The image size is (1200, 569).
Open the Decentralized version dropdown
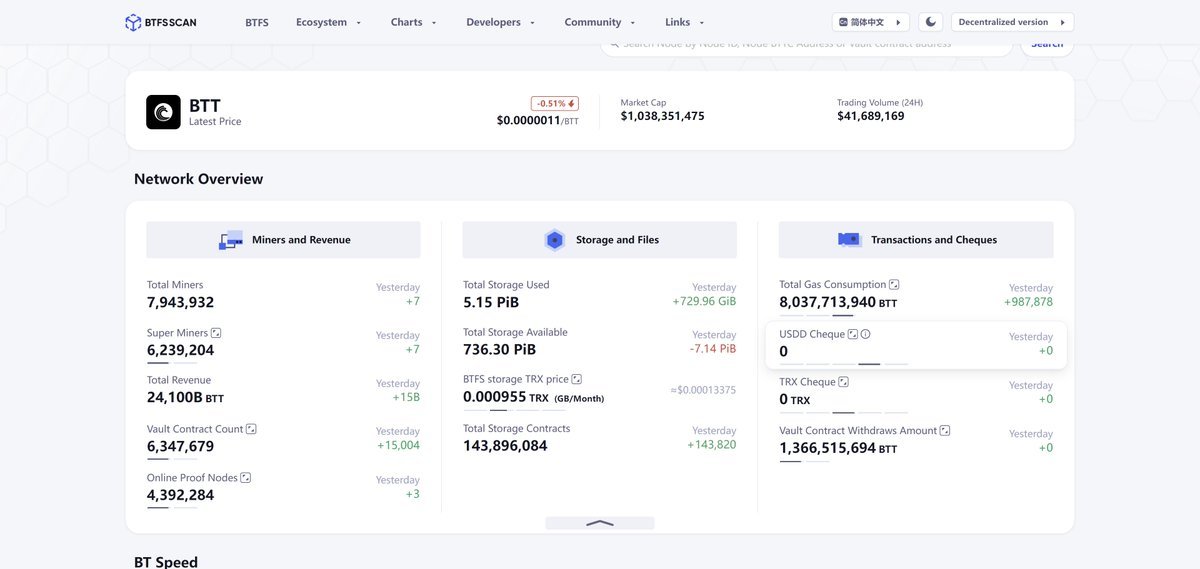point(1012,22)
